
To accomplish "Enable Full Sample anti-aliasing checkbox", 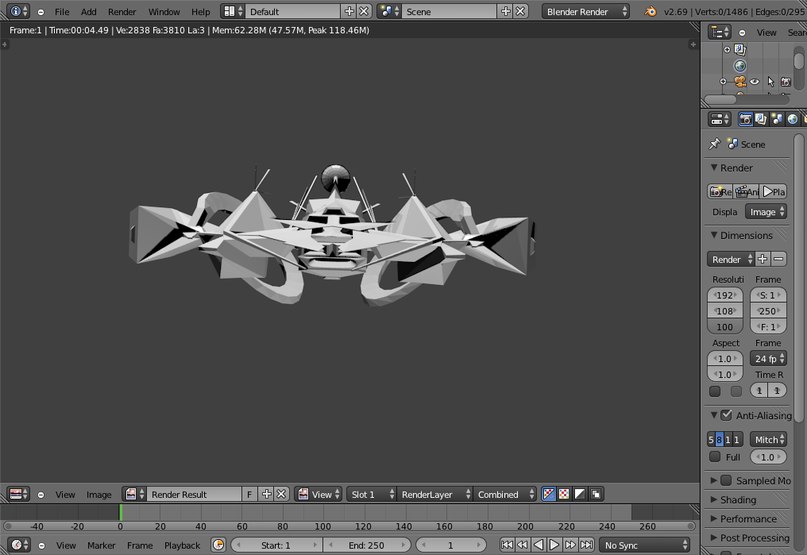I will [x=715, y=457].
